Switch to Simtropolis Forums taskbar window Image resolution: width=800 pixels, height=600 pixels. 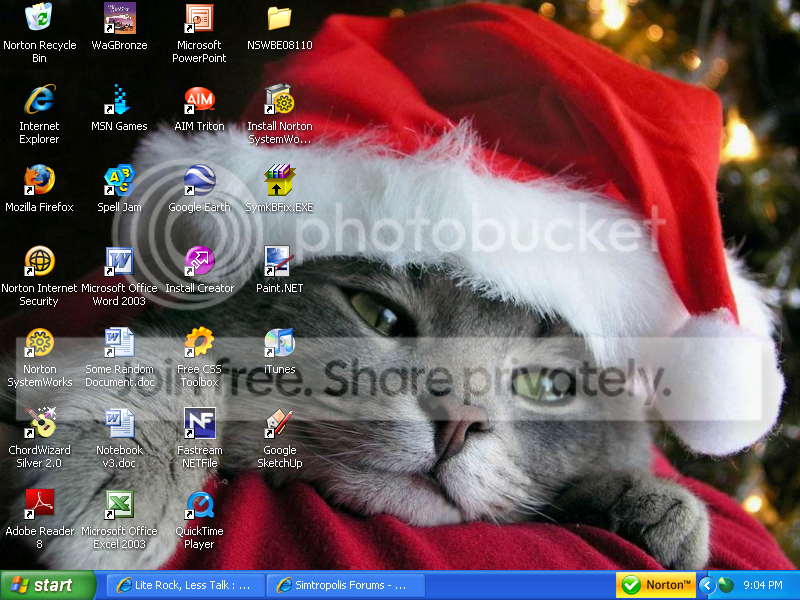click(345, 585)
